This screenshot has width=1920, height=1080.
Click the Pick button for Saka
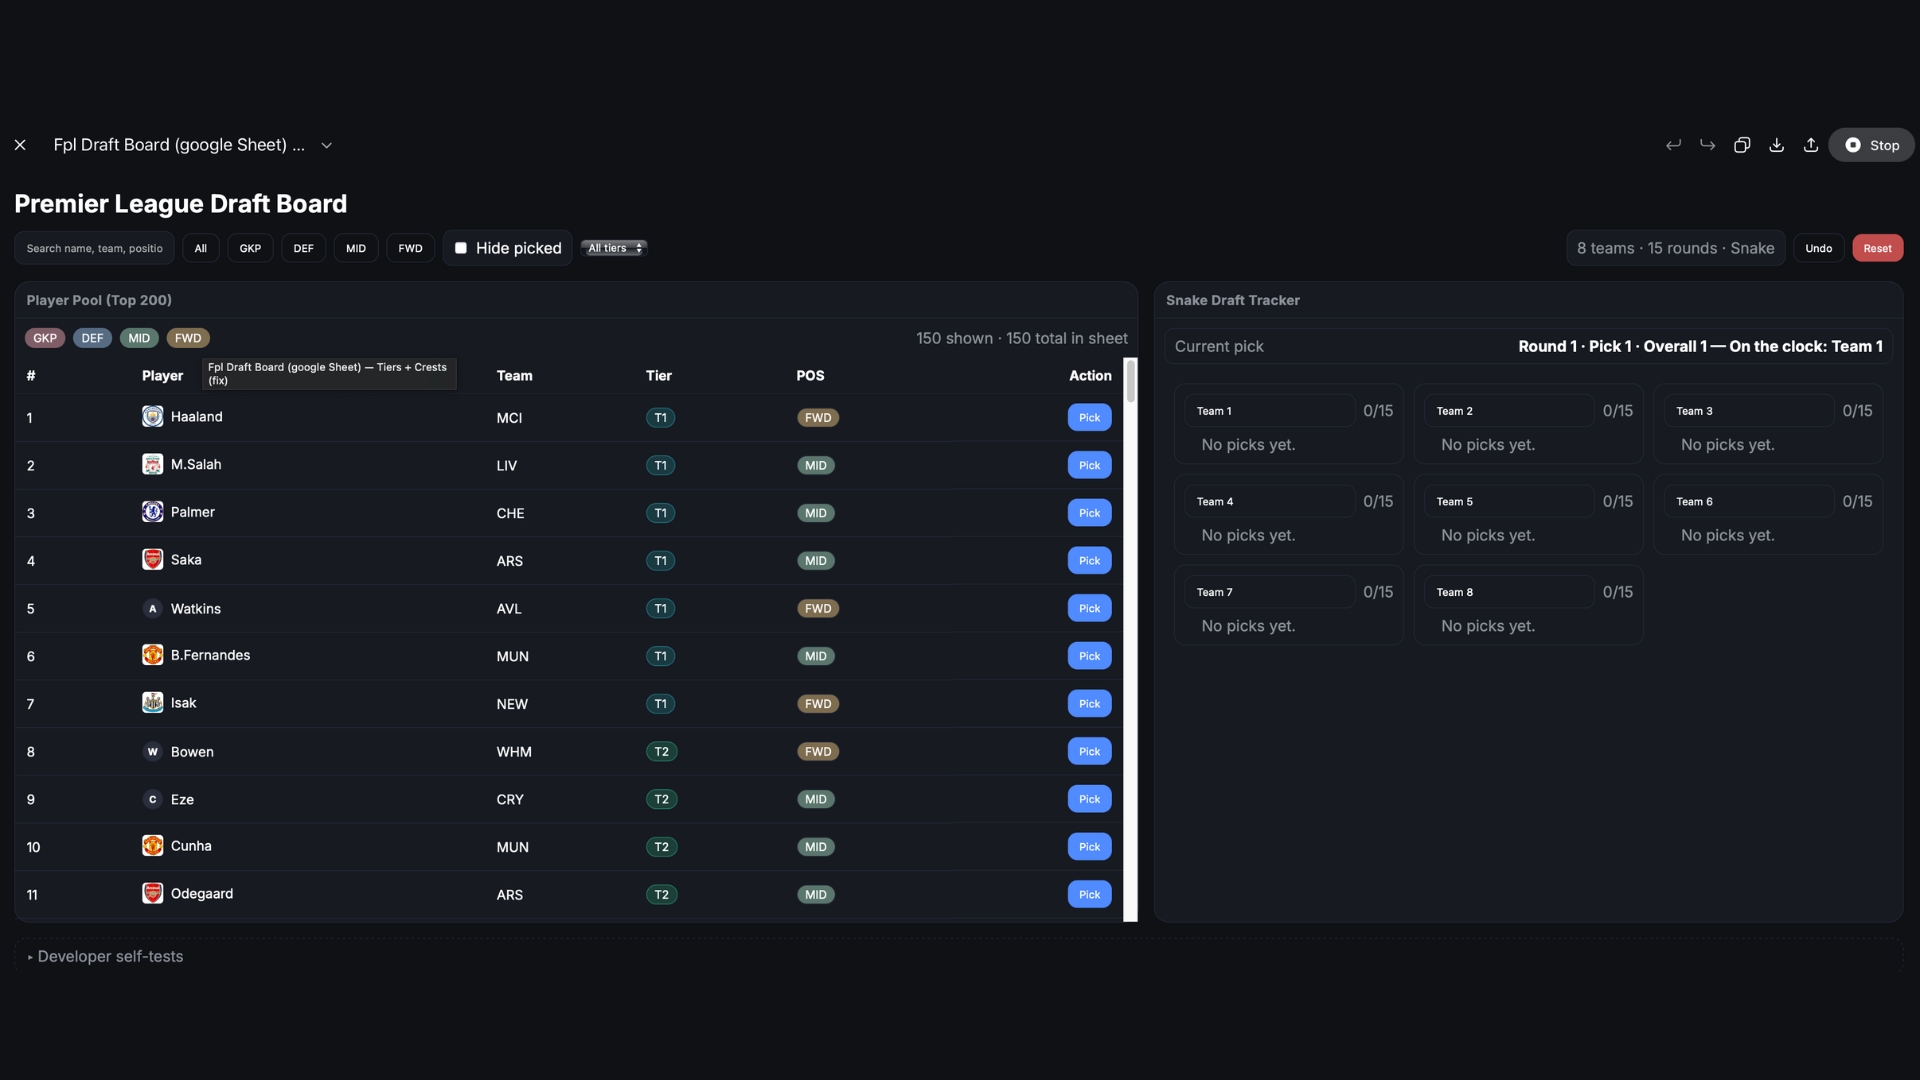1089,561
